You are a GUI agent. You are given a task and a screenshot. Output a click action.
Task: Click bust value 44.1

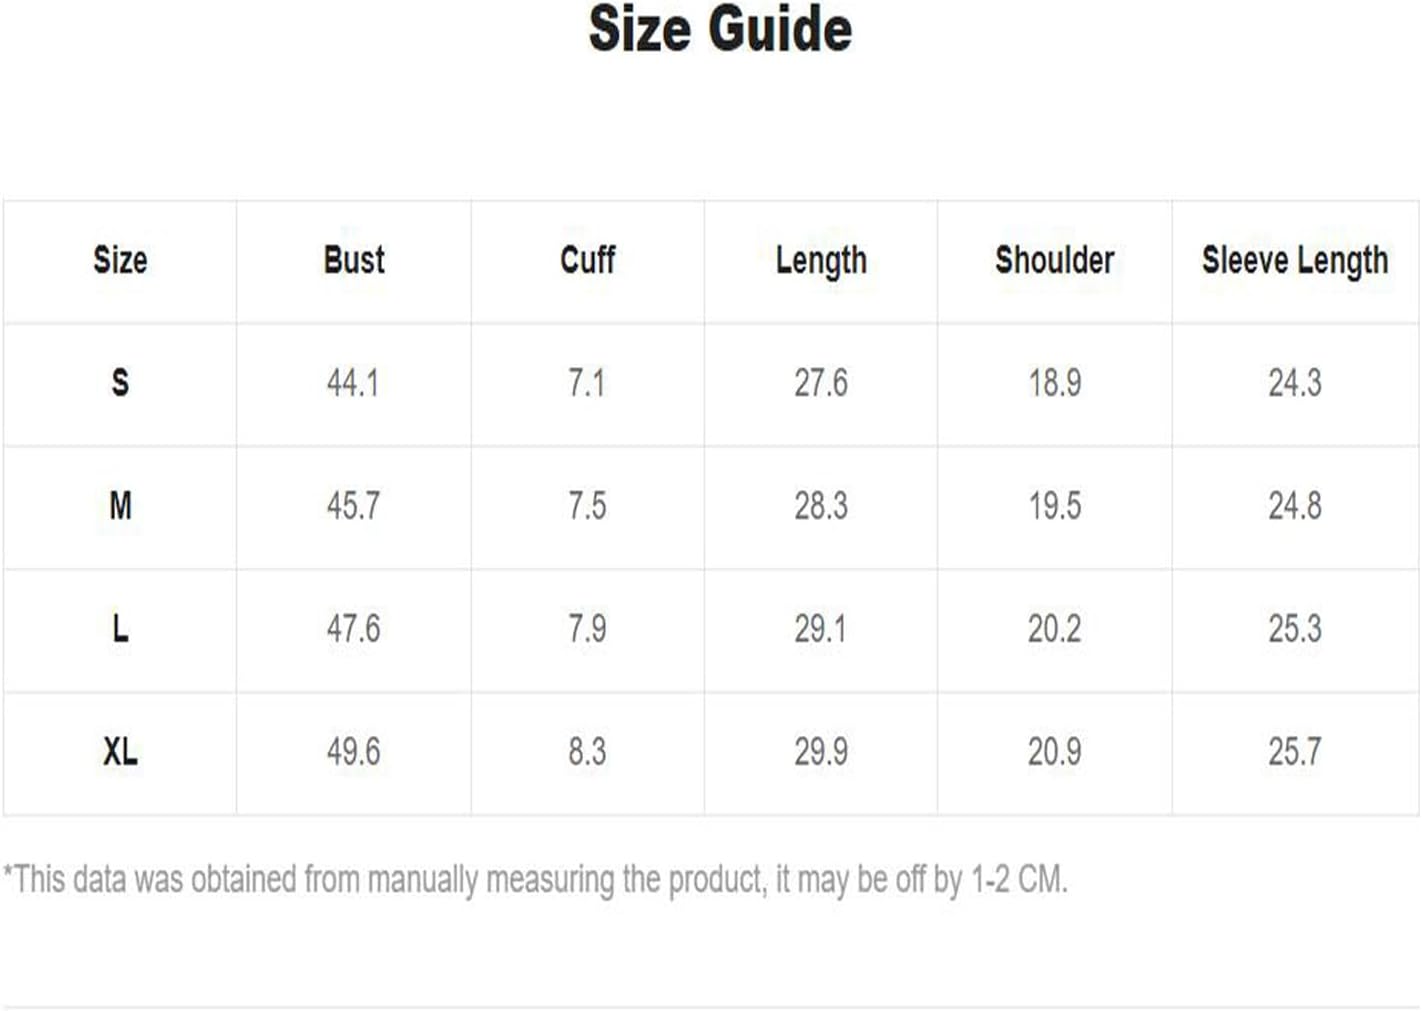pos(353,383)
